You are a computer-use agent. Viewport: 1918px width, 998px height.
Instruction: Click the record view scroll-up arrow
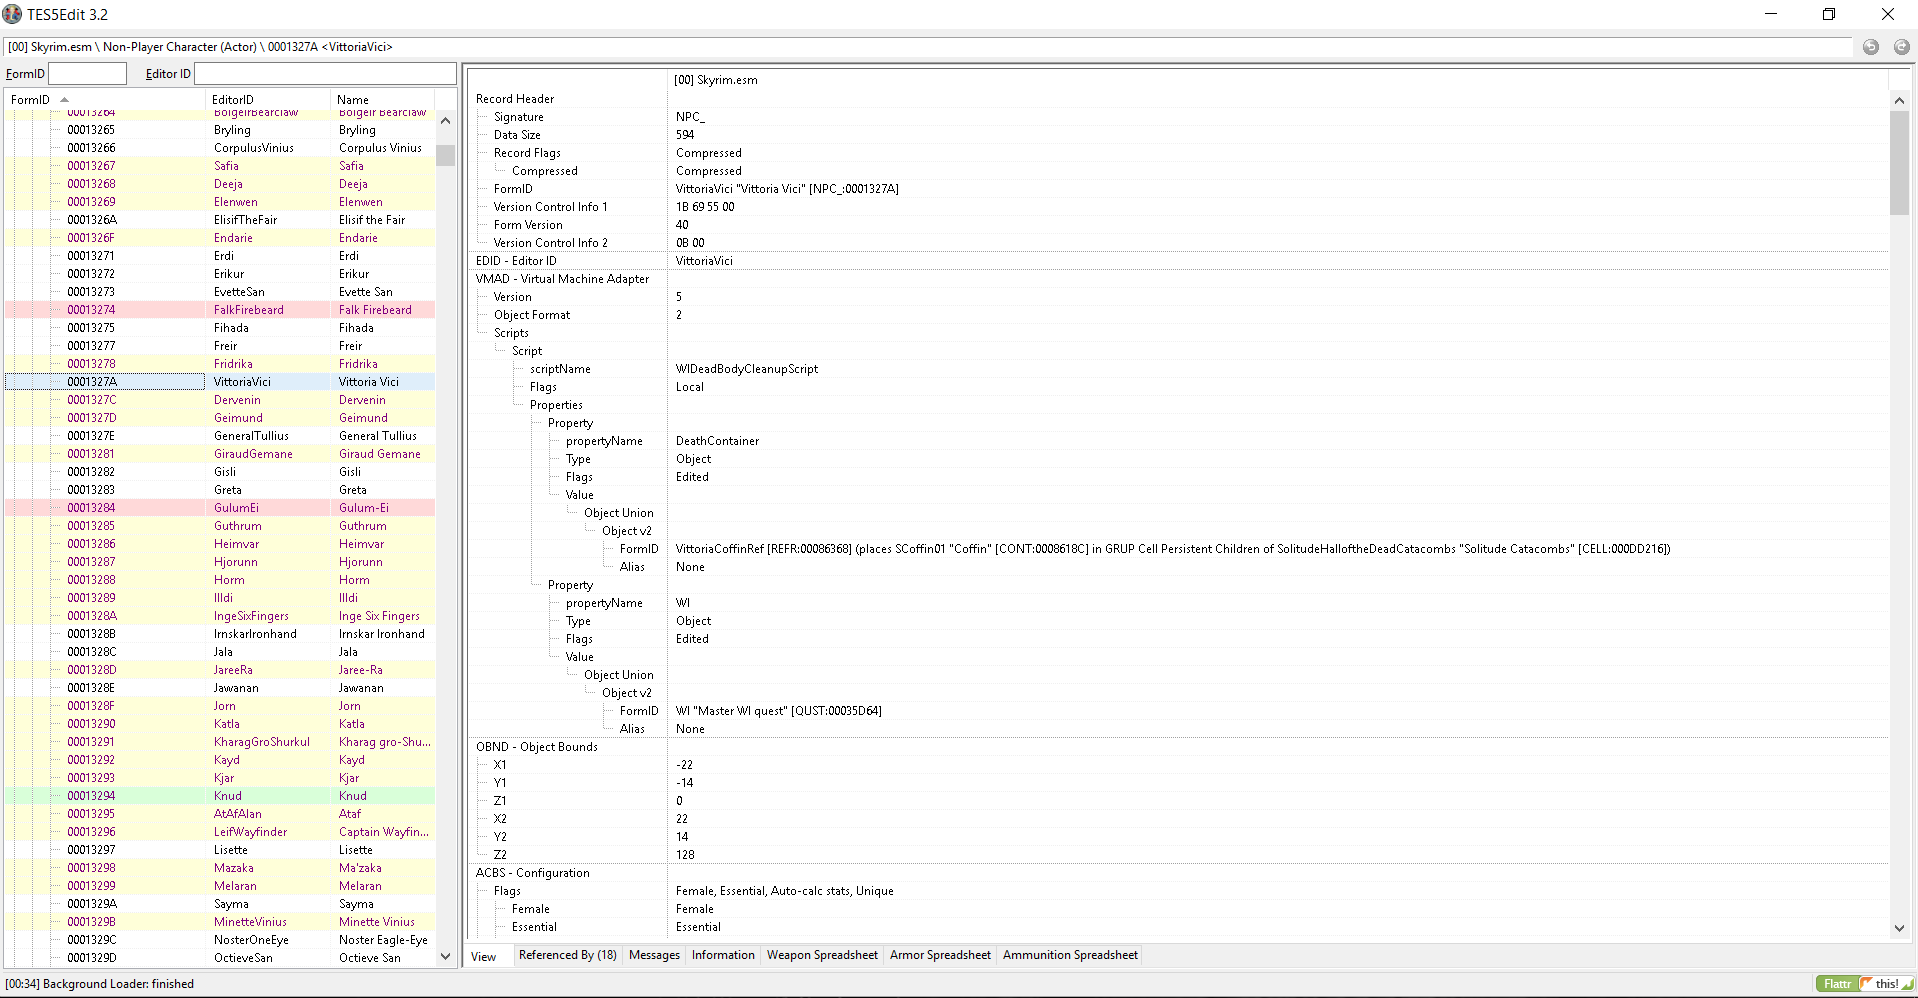[x=1899, y=100]
